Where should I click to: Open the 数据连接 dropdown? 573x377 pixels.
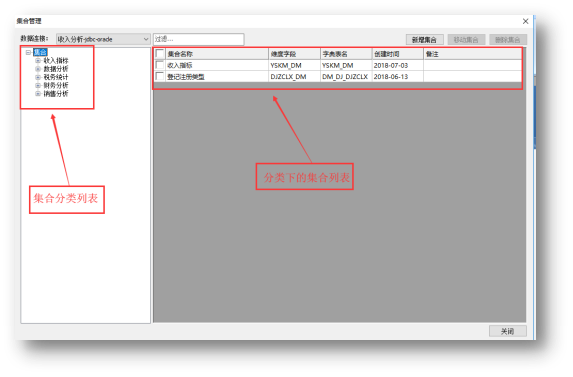tap(103, 39)
